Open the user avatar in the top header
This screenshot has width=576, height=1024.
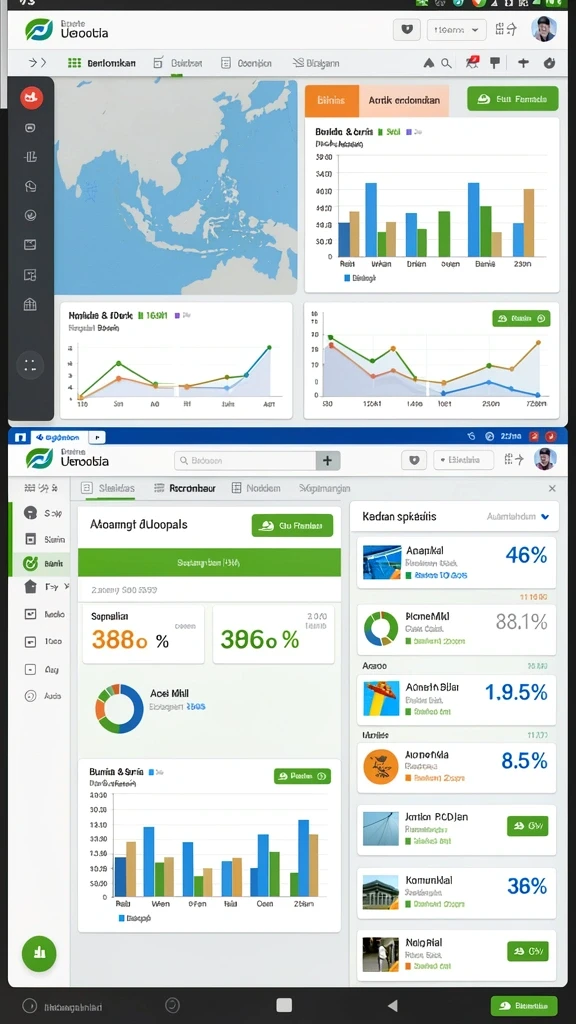click(x=544, y=29)
